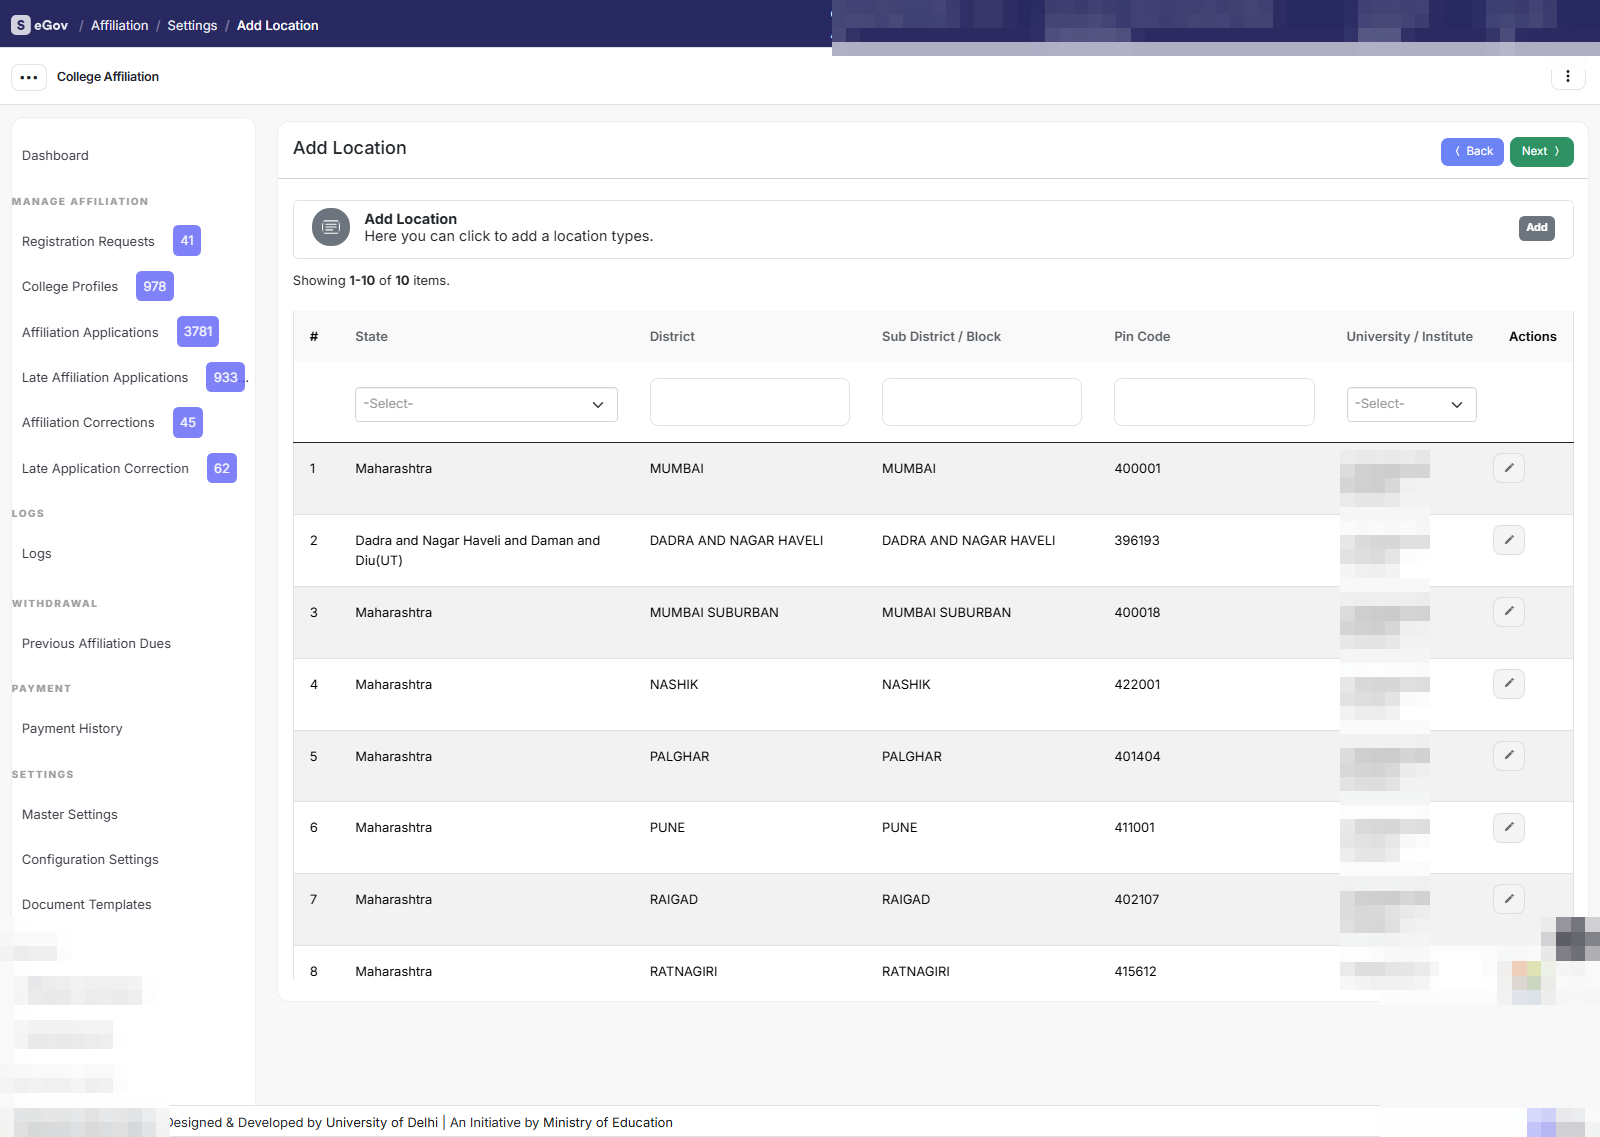The height and width of the screenshot is (1137, 1600).
Task: Open the three-dot menu beside College Affiliation
Action: pyautogui.click(x=29, y=77)
